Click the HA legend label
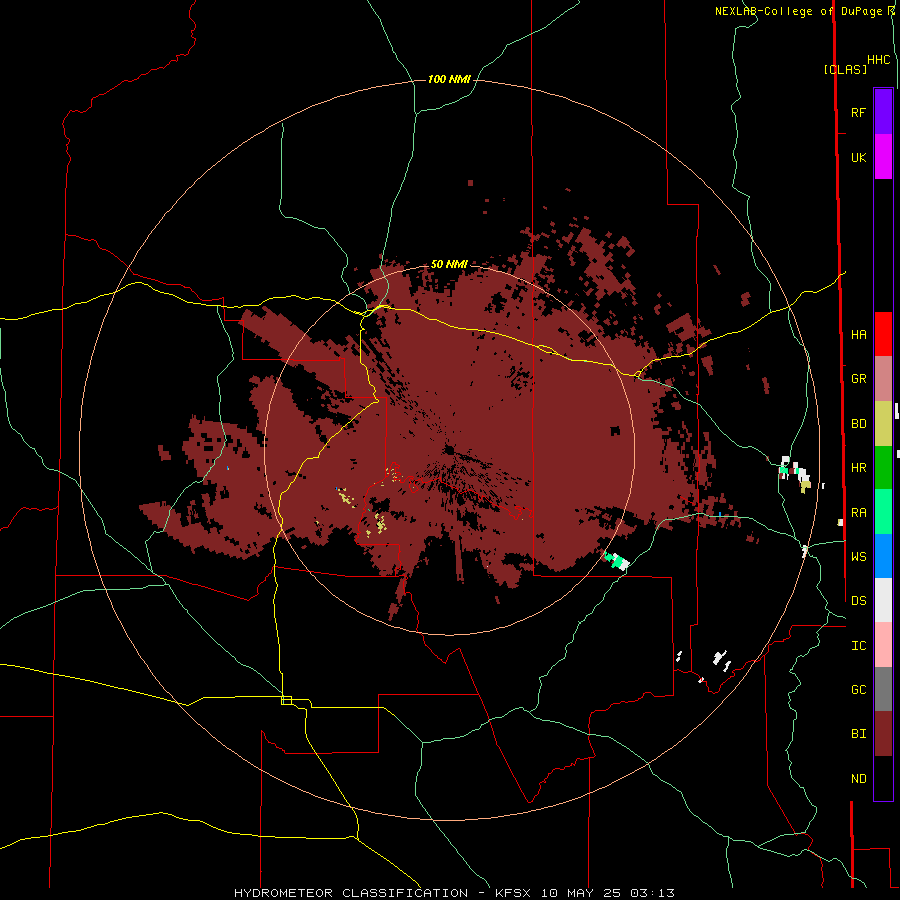This screenshot has width=900, height=900. coord(859,335)
